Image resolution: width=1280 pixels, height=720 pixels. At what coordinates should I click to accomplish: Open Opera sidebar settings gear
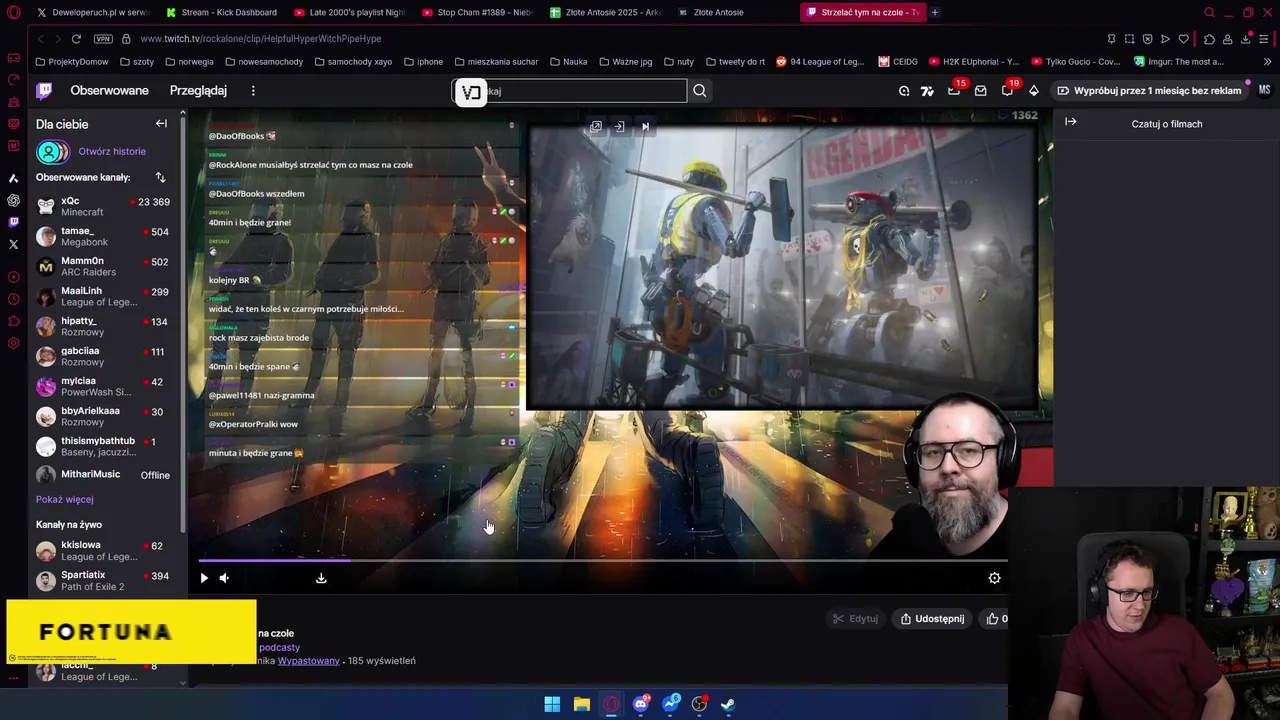(x=13, y=343)
